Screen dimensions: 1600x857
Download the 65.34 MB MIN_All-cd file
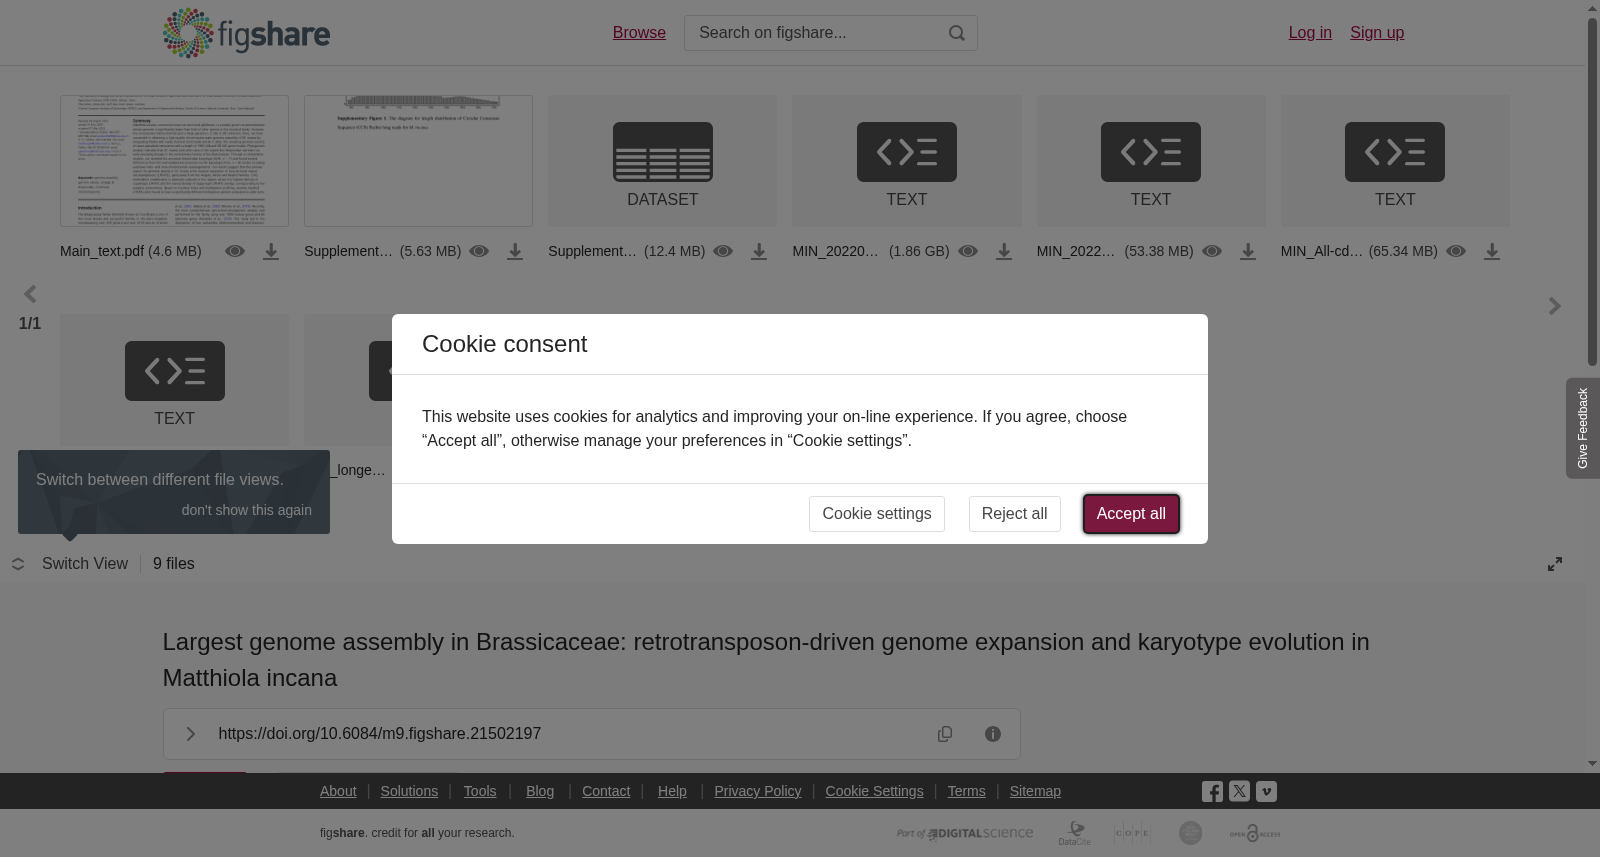pos(1492,252)
